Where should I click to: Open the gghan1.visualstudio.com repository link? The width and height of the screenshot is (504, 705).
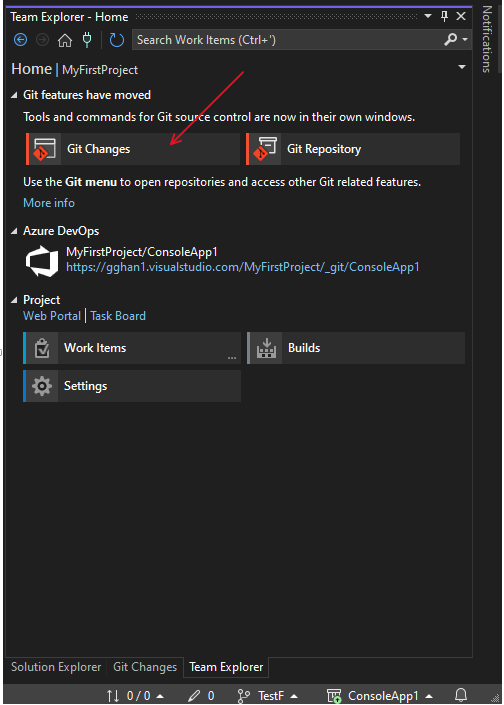243,267
